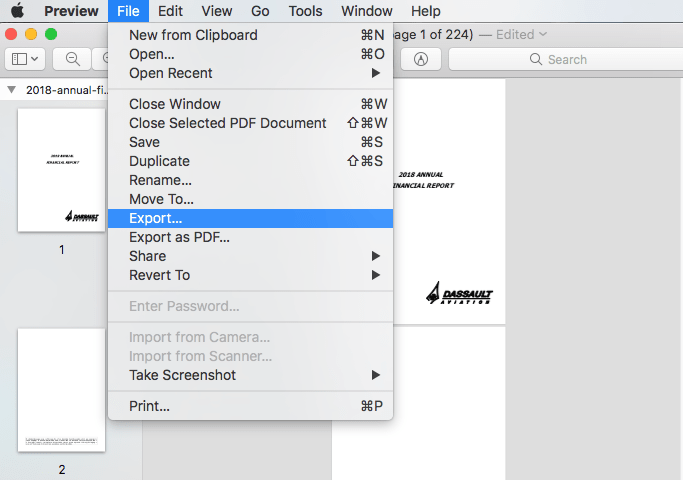The width and height of the screenshot is (683, 480).
Task: Click the green full-screen window button
Action: [52, 34]
